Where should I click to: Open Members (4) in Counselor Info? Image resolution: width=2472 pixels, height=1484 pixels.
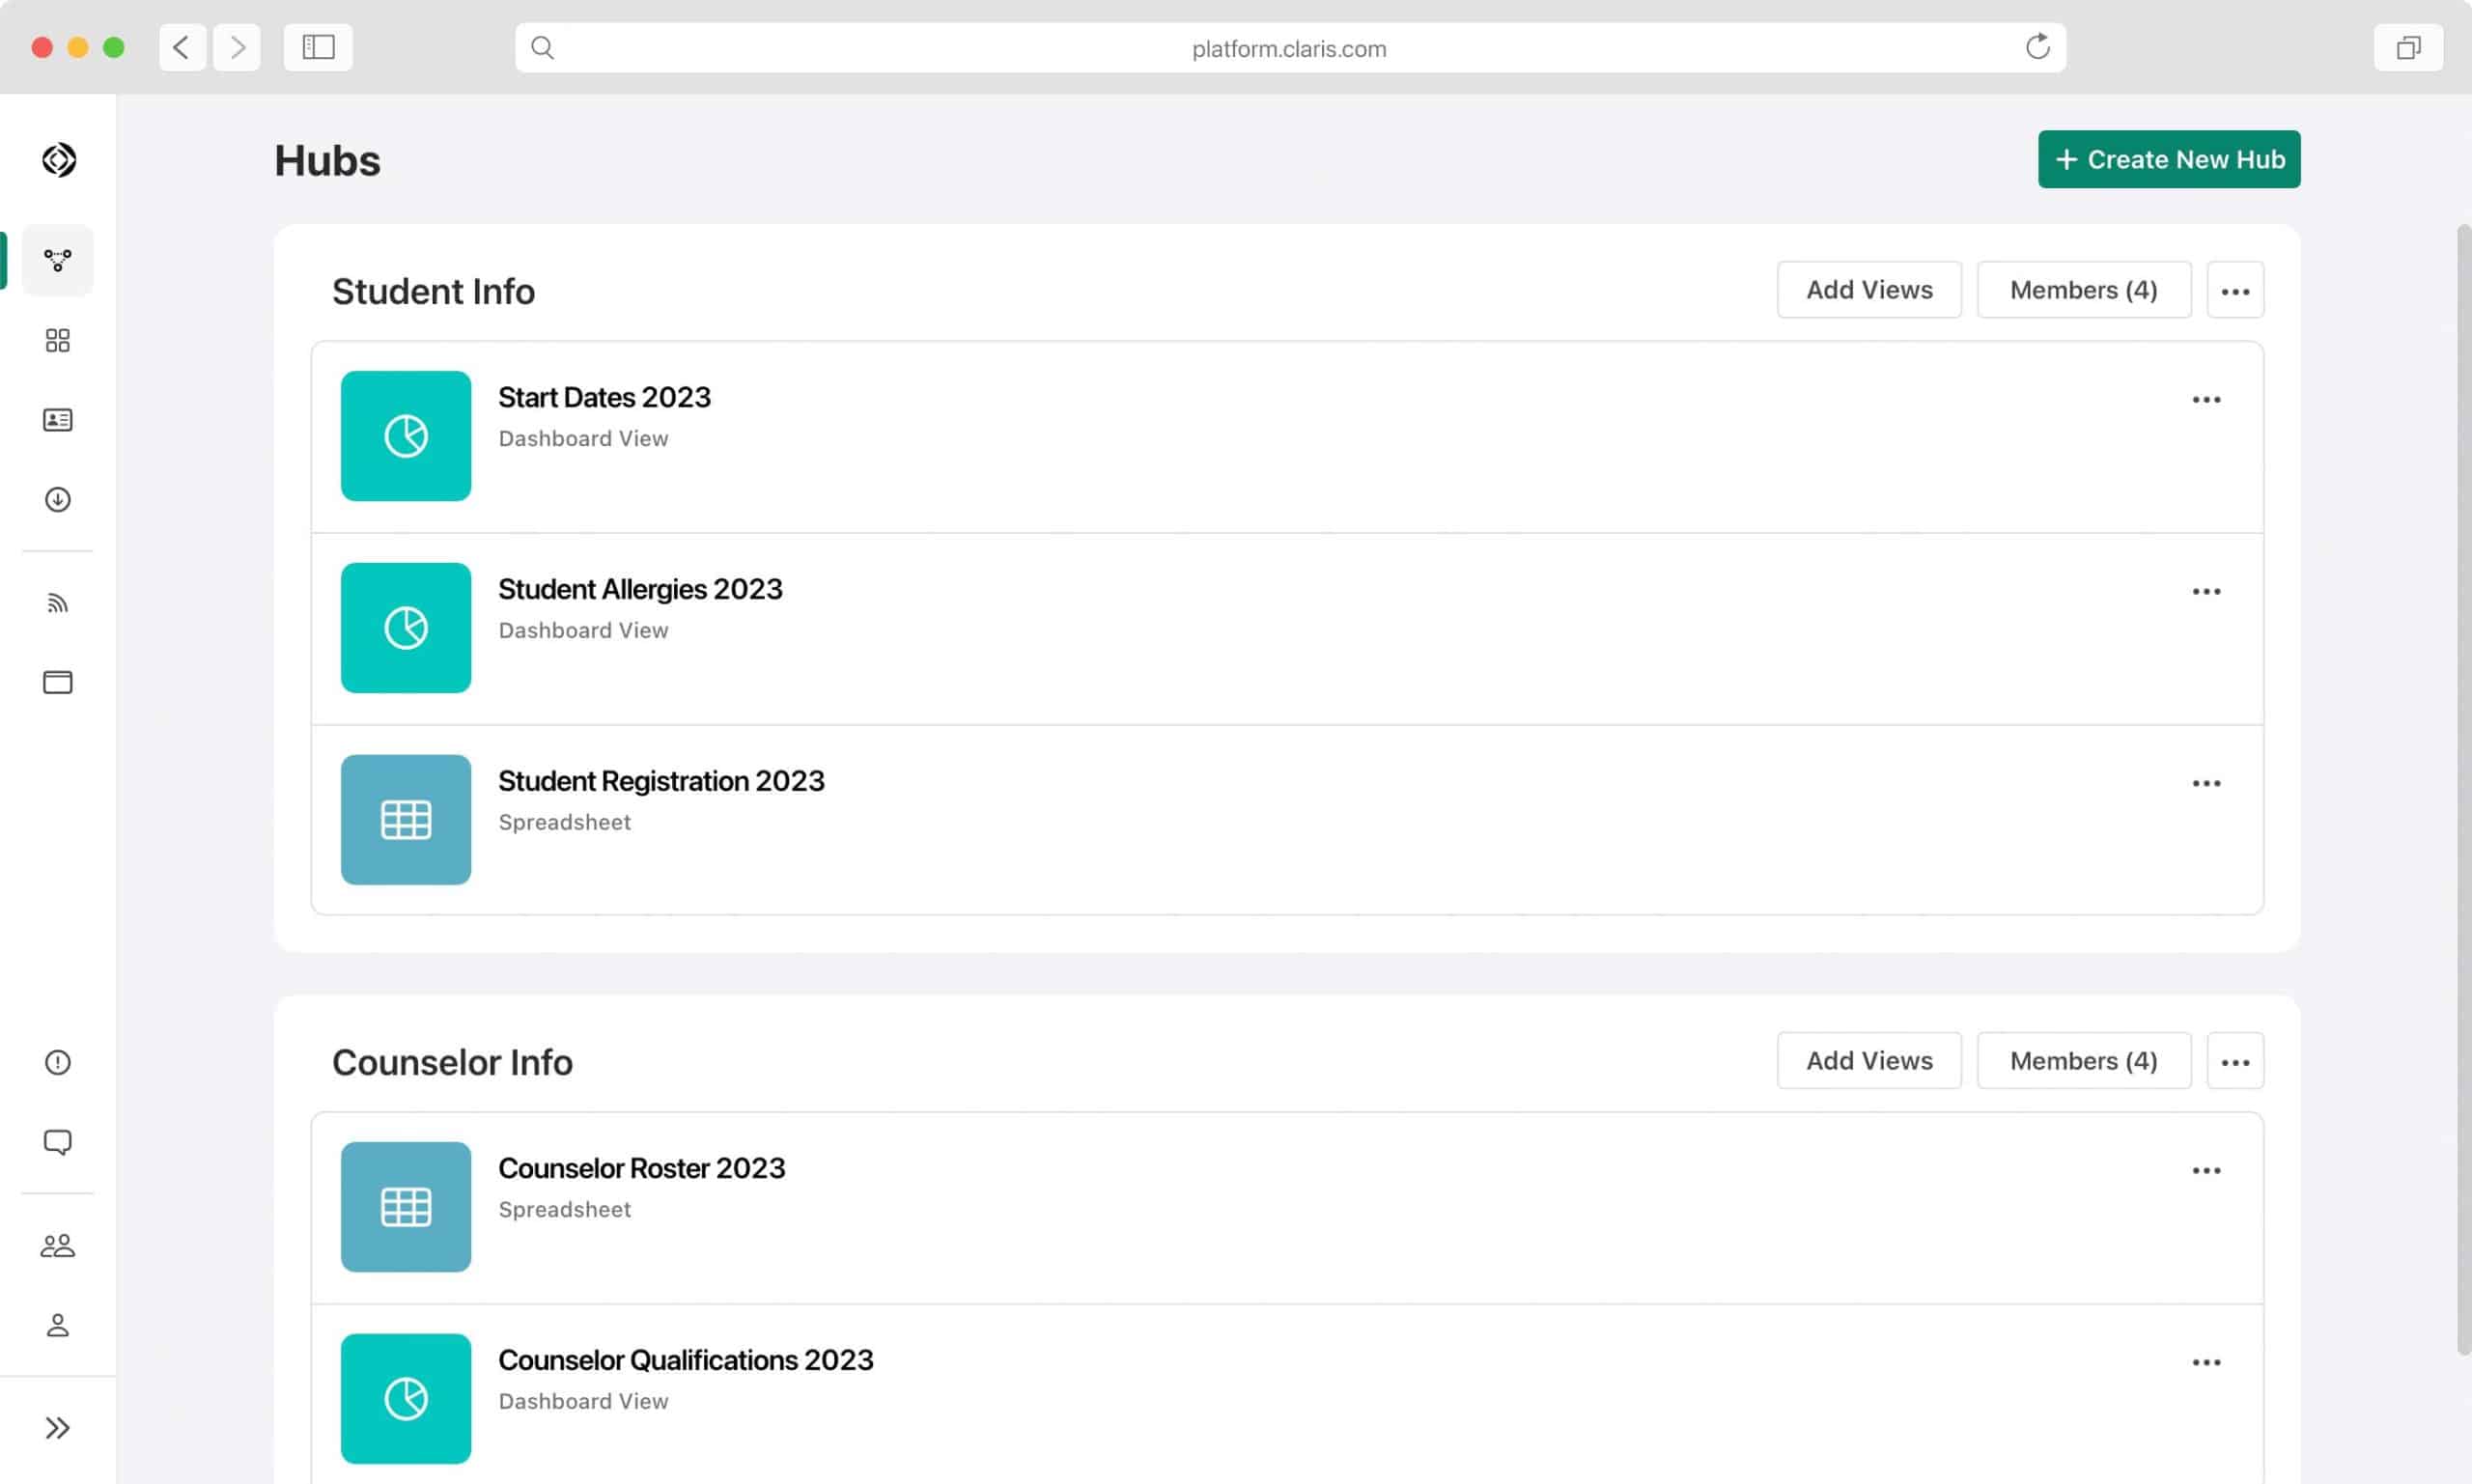click(2083, 1061)
